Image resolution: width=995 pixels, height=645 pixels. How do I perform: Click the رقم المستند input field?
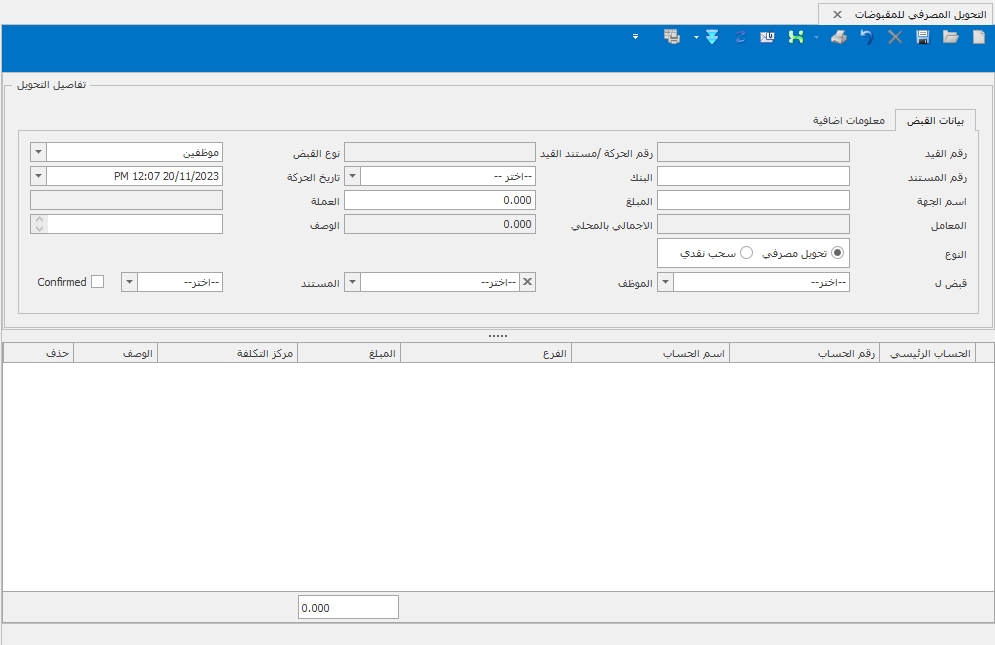click(x=752, y=176)
